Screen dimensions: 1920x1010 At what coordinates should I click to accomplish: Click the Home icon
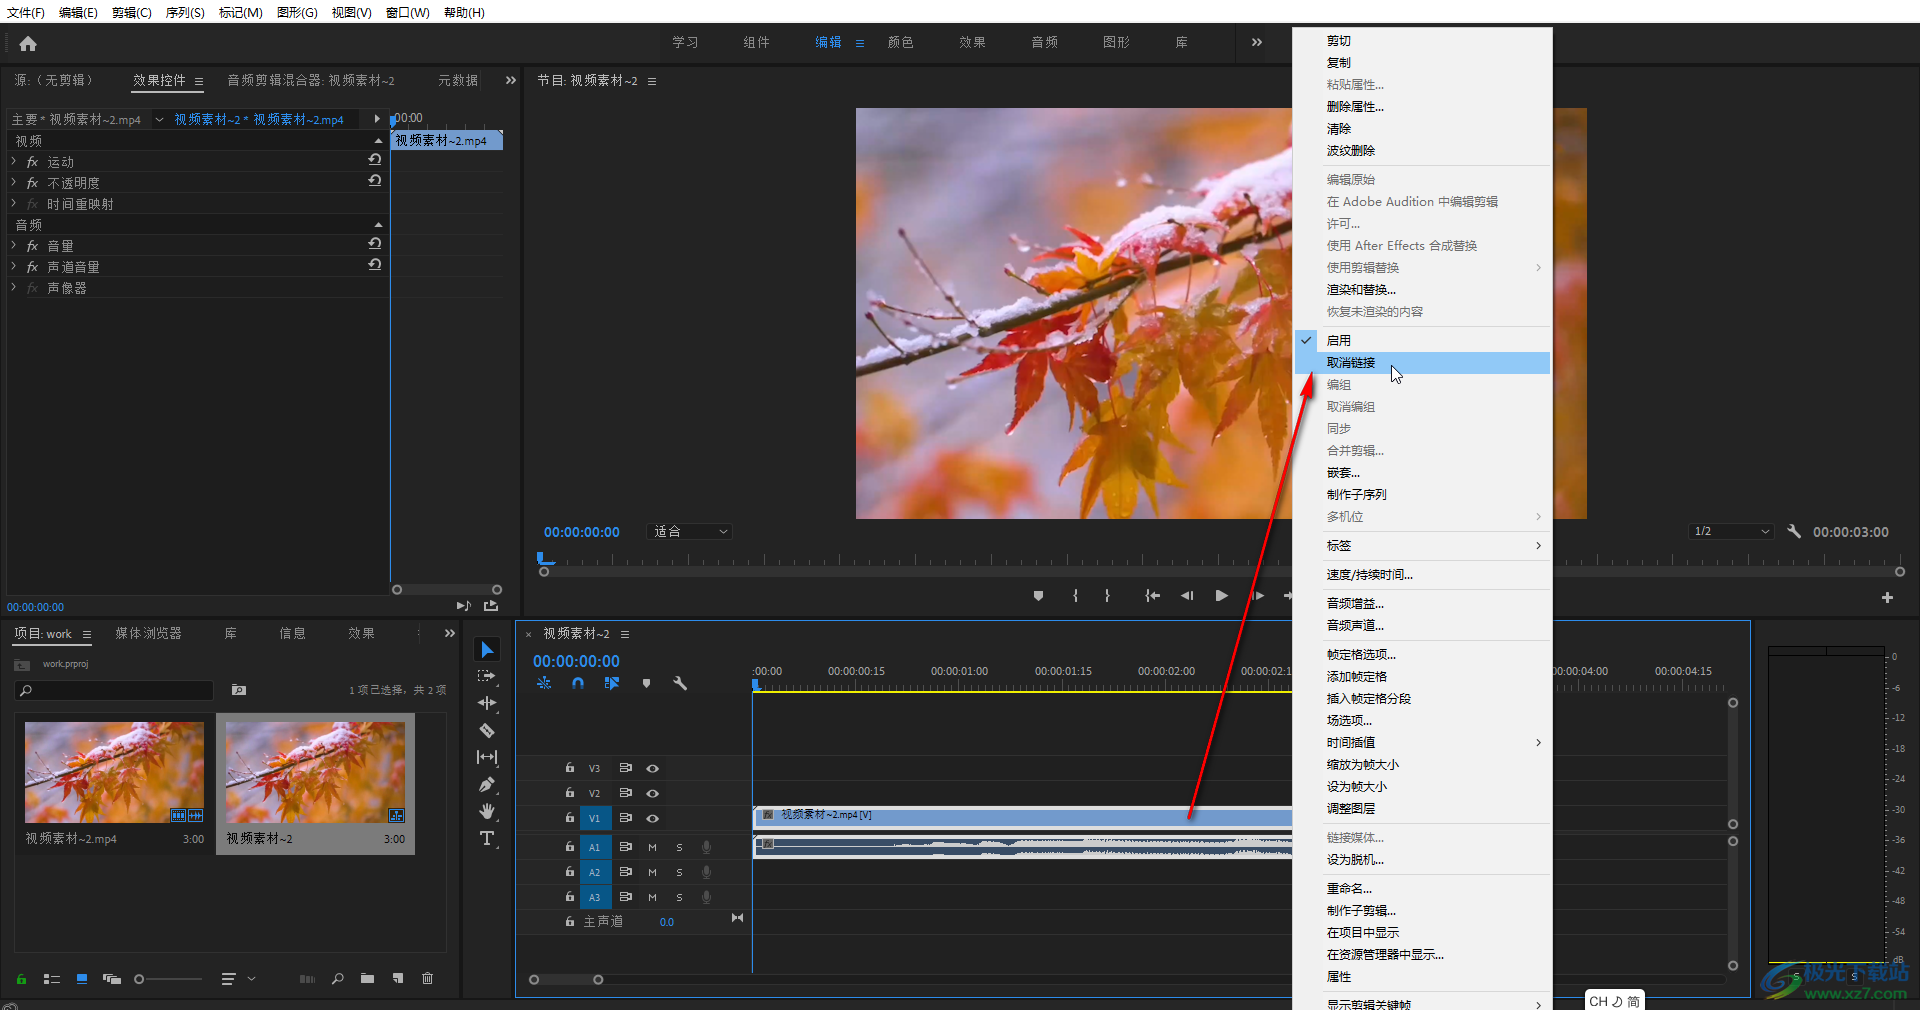(28, 43)
